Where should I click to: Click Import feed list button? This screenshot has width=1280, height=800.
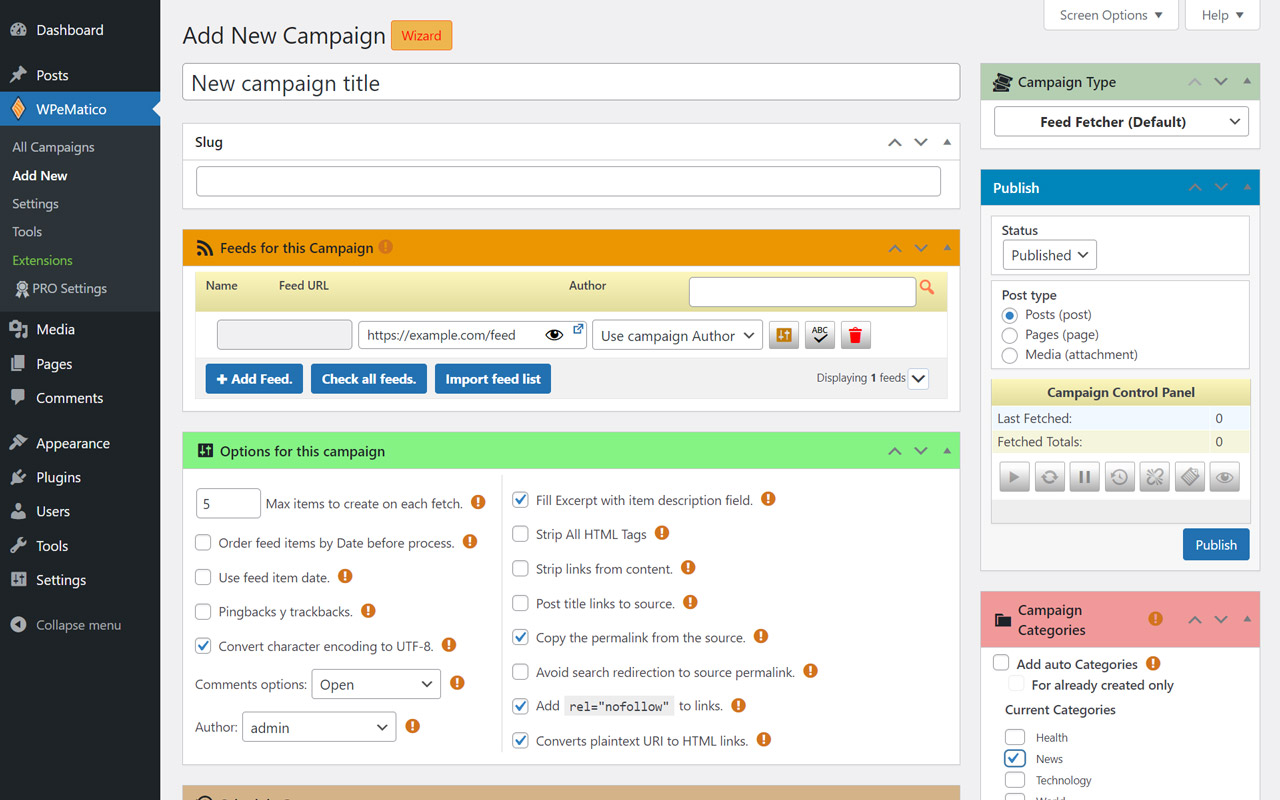click(493, 379)
